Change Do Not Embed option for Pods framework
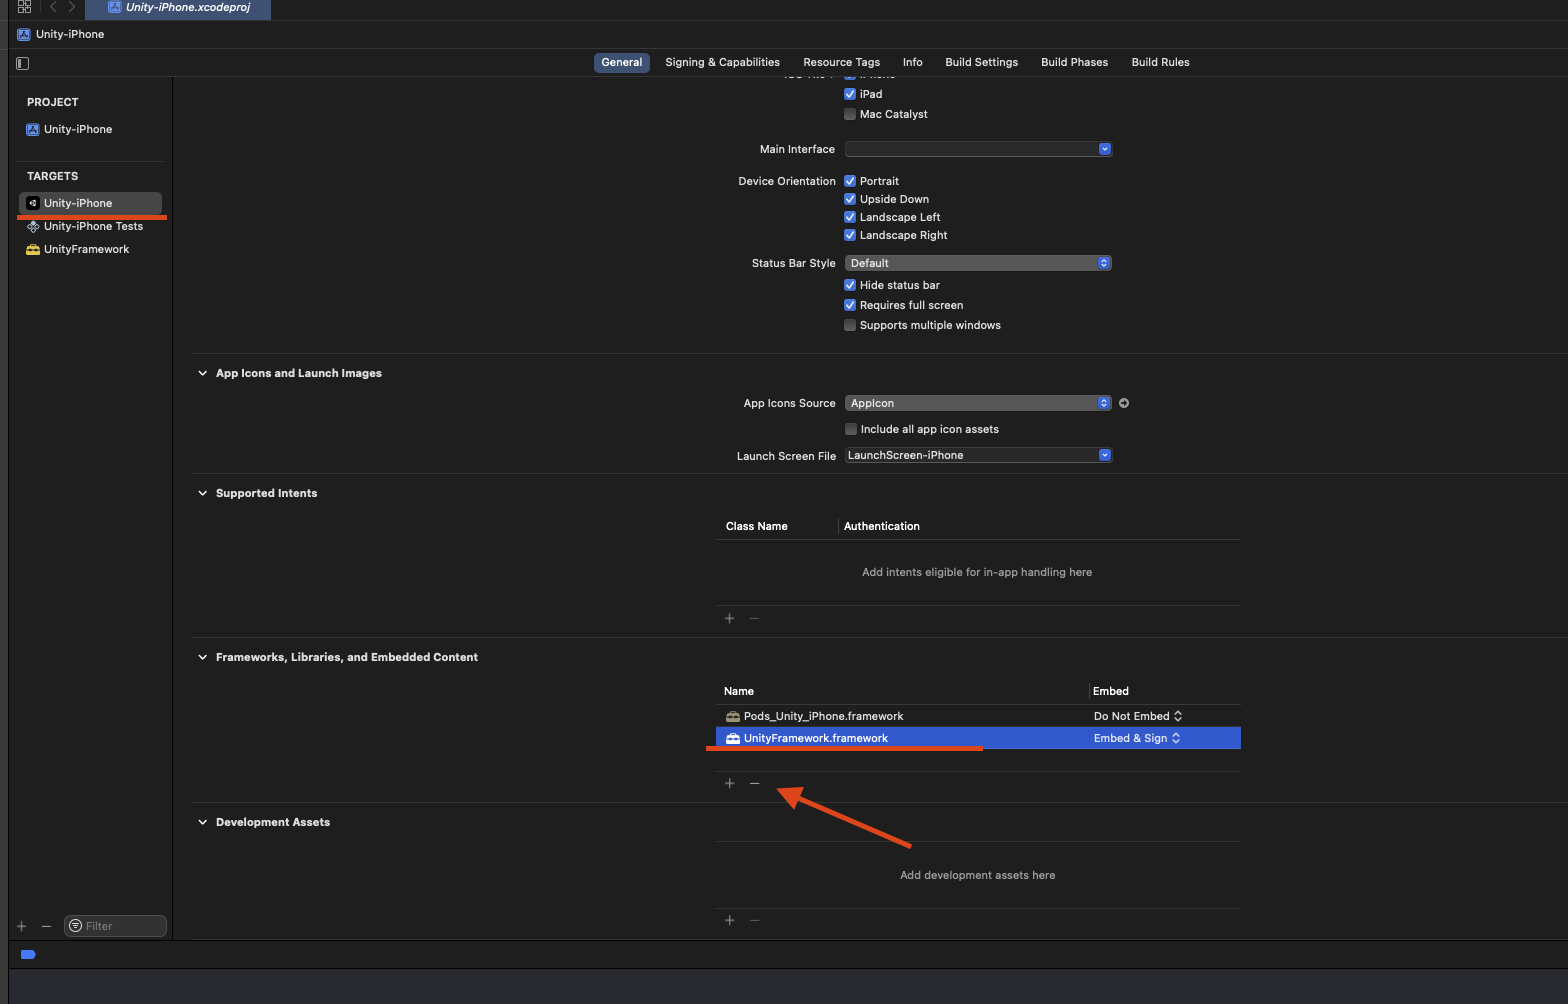 tap(1138, 716)
